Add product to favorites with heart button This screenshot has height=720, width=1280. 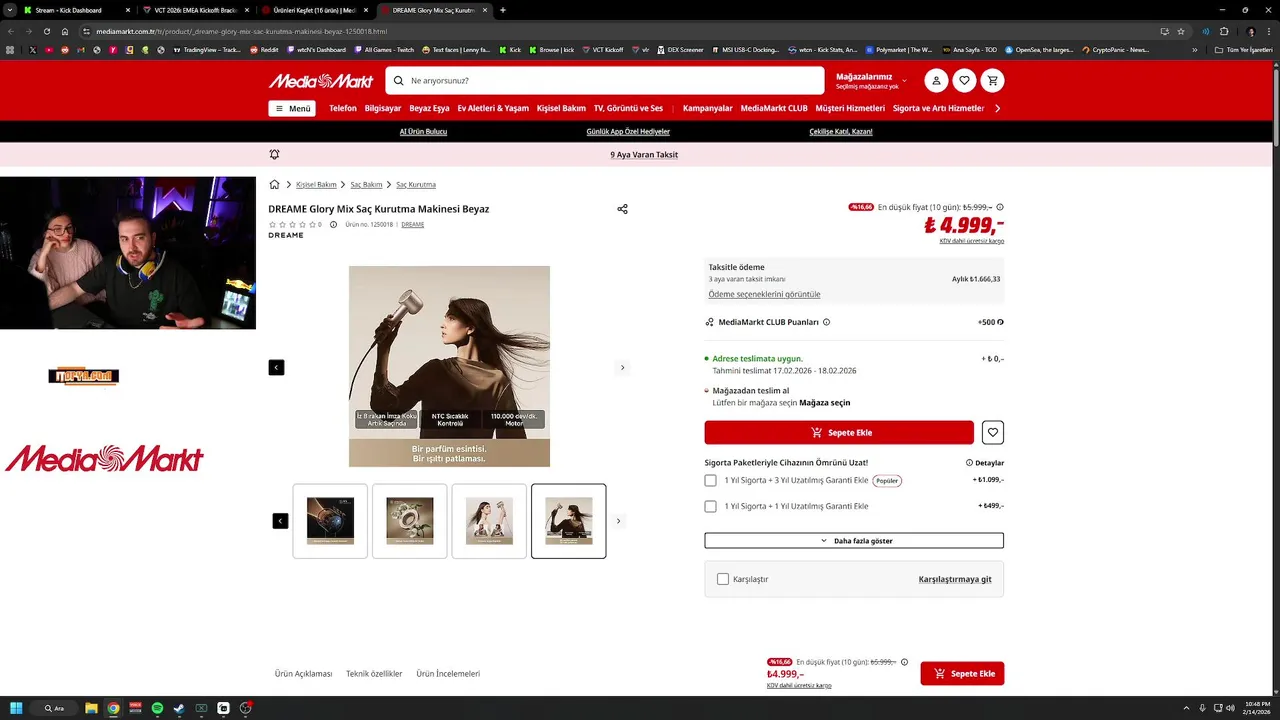pos(992,433)
